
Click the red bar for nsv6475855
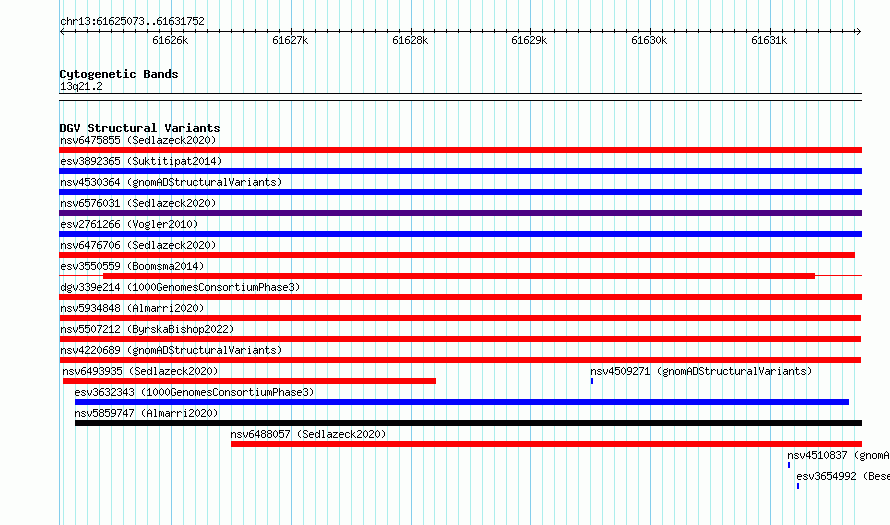click(x=460, y=150)
